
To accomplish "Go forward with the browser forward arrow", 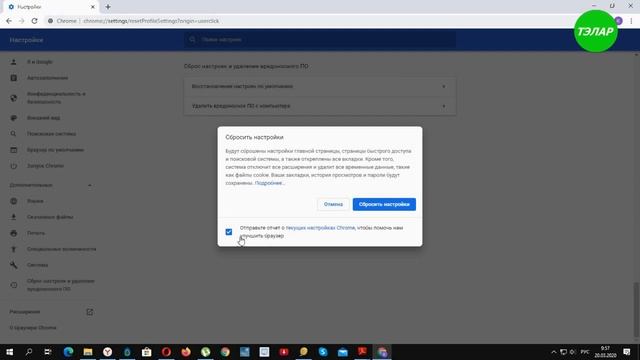I will point(22,21).
